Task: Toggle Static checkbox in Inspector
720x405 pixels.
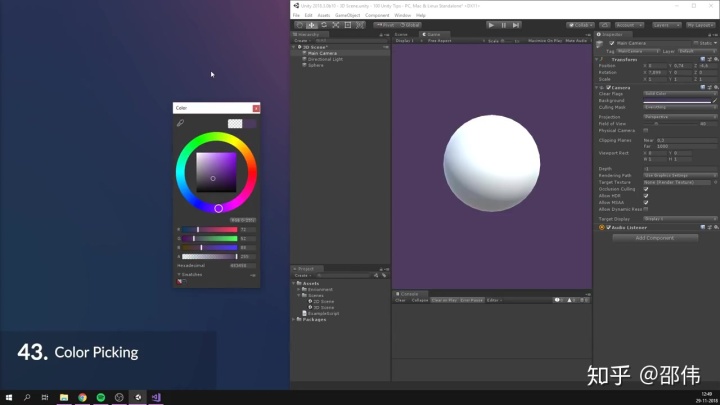Action: pos(696,43)
